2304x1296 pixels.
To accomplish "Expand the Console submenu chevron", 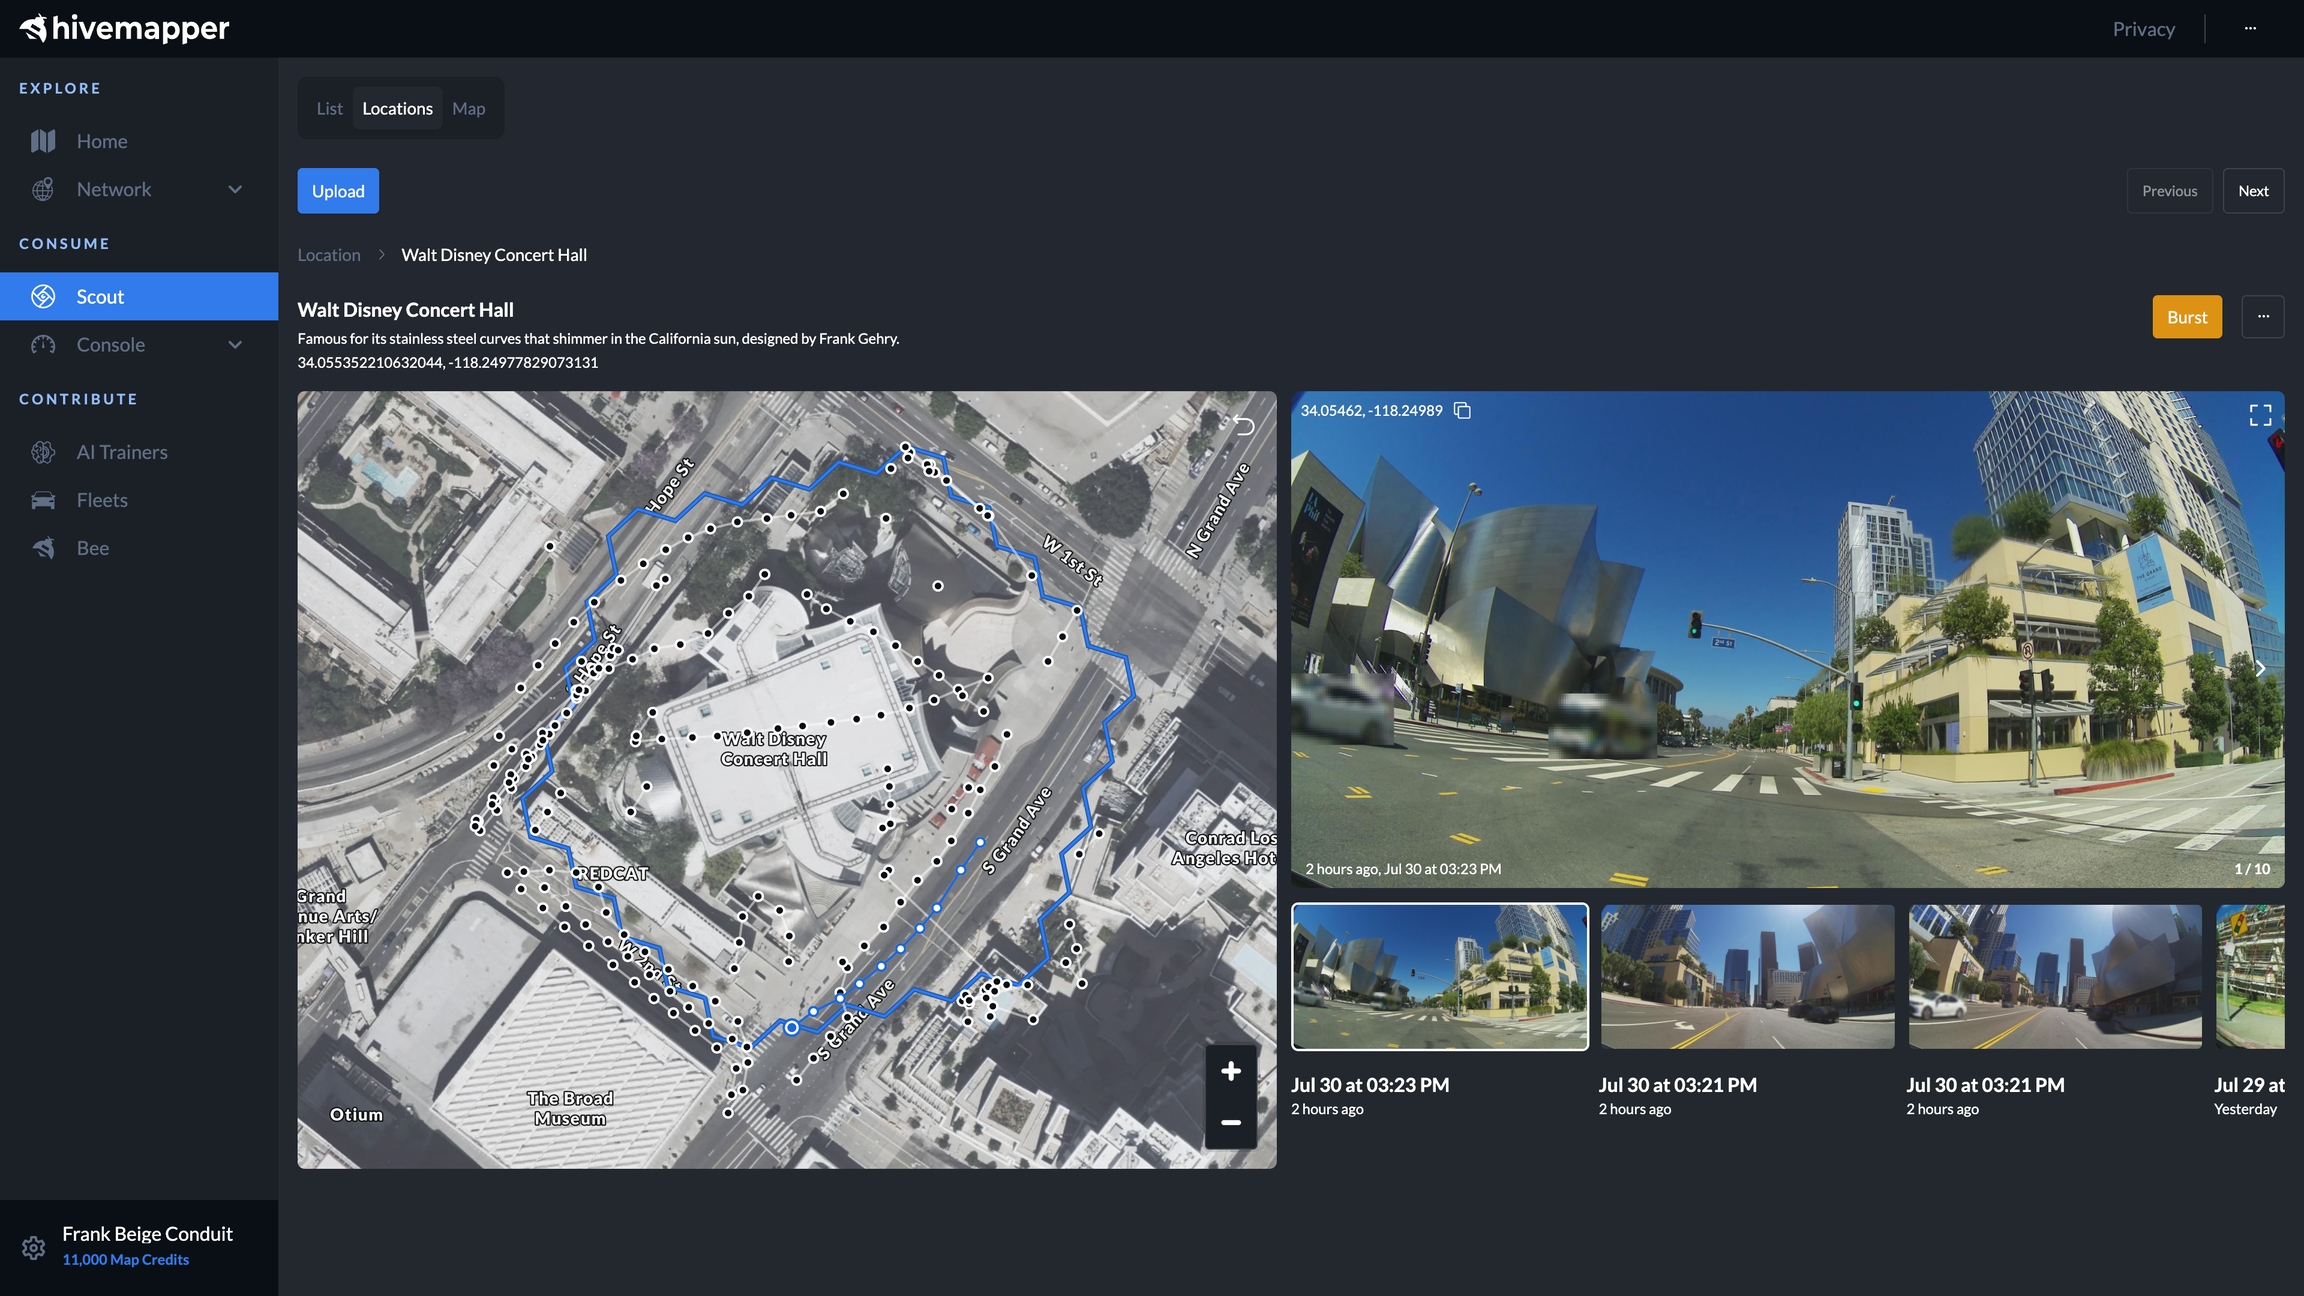I will pos(235,345).
